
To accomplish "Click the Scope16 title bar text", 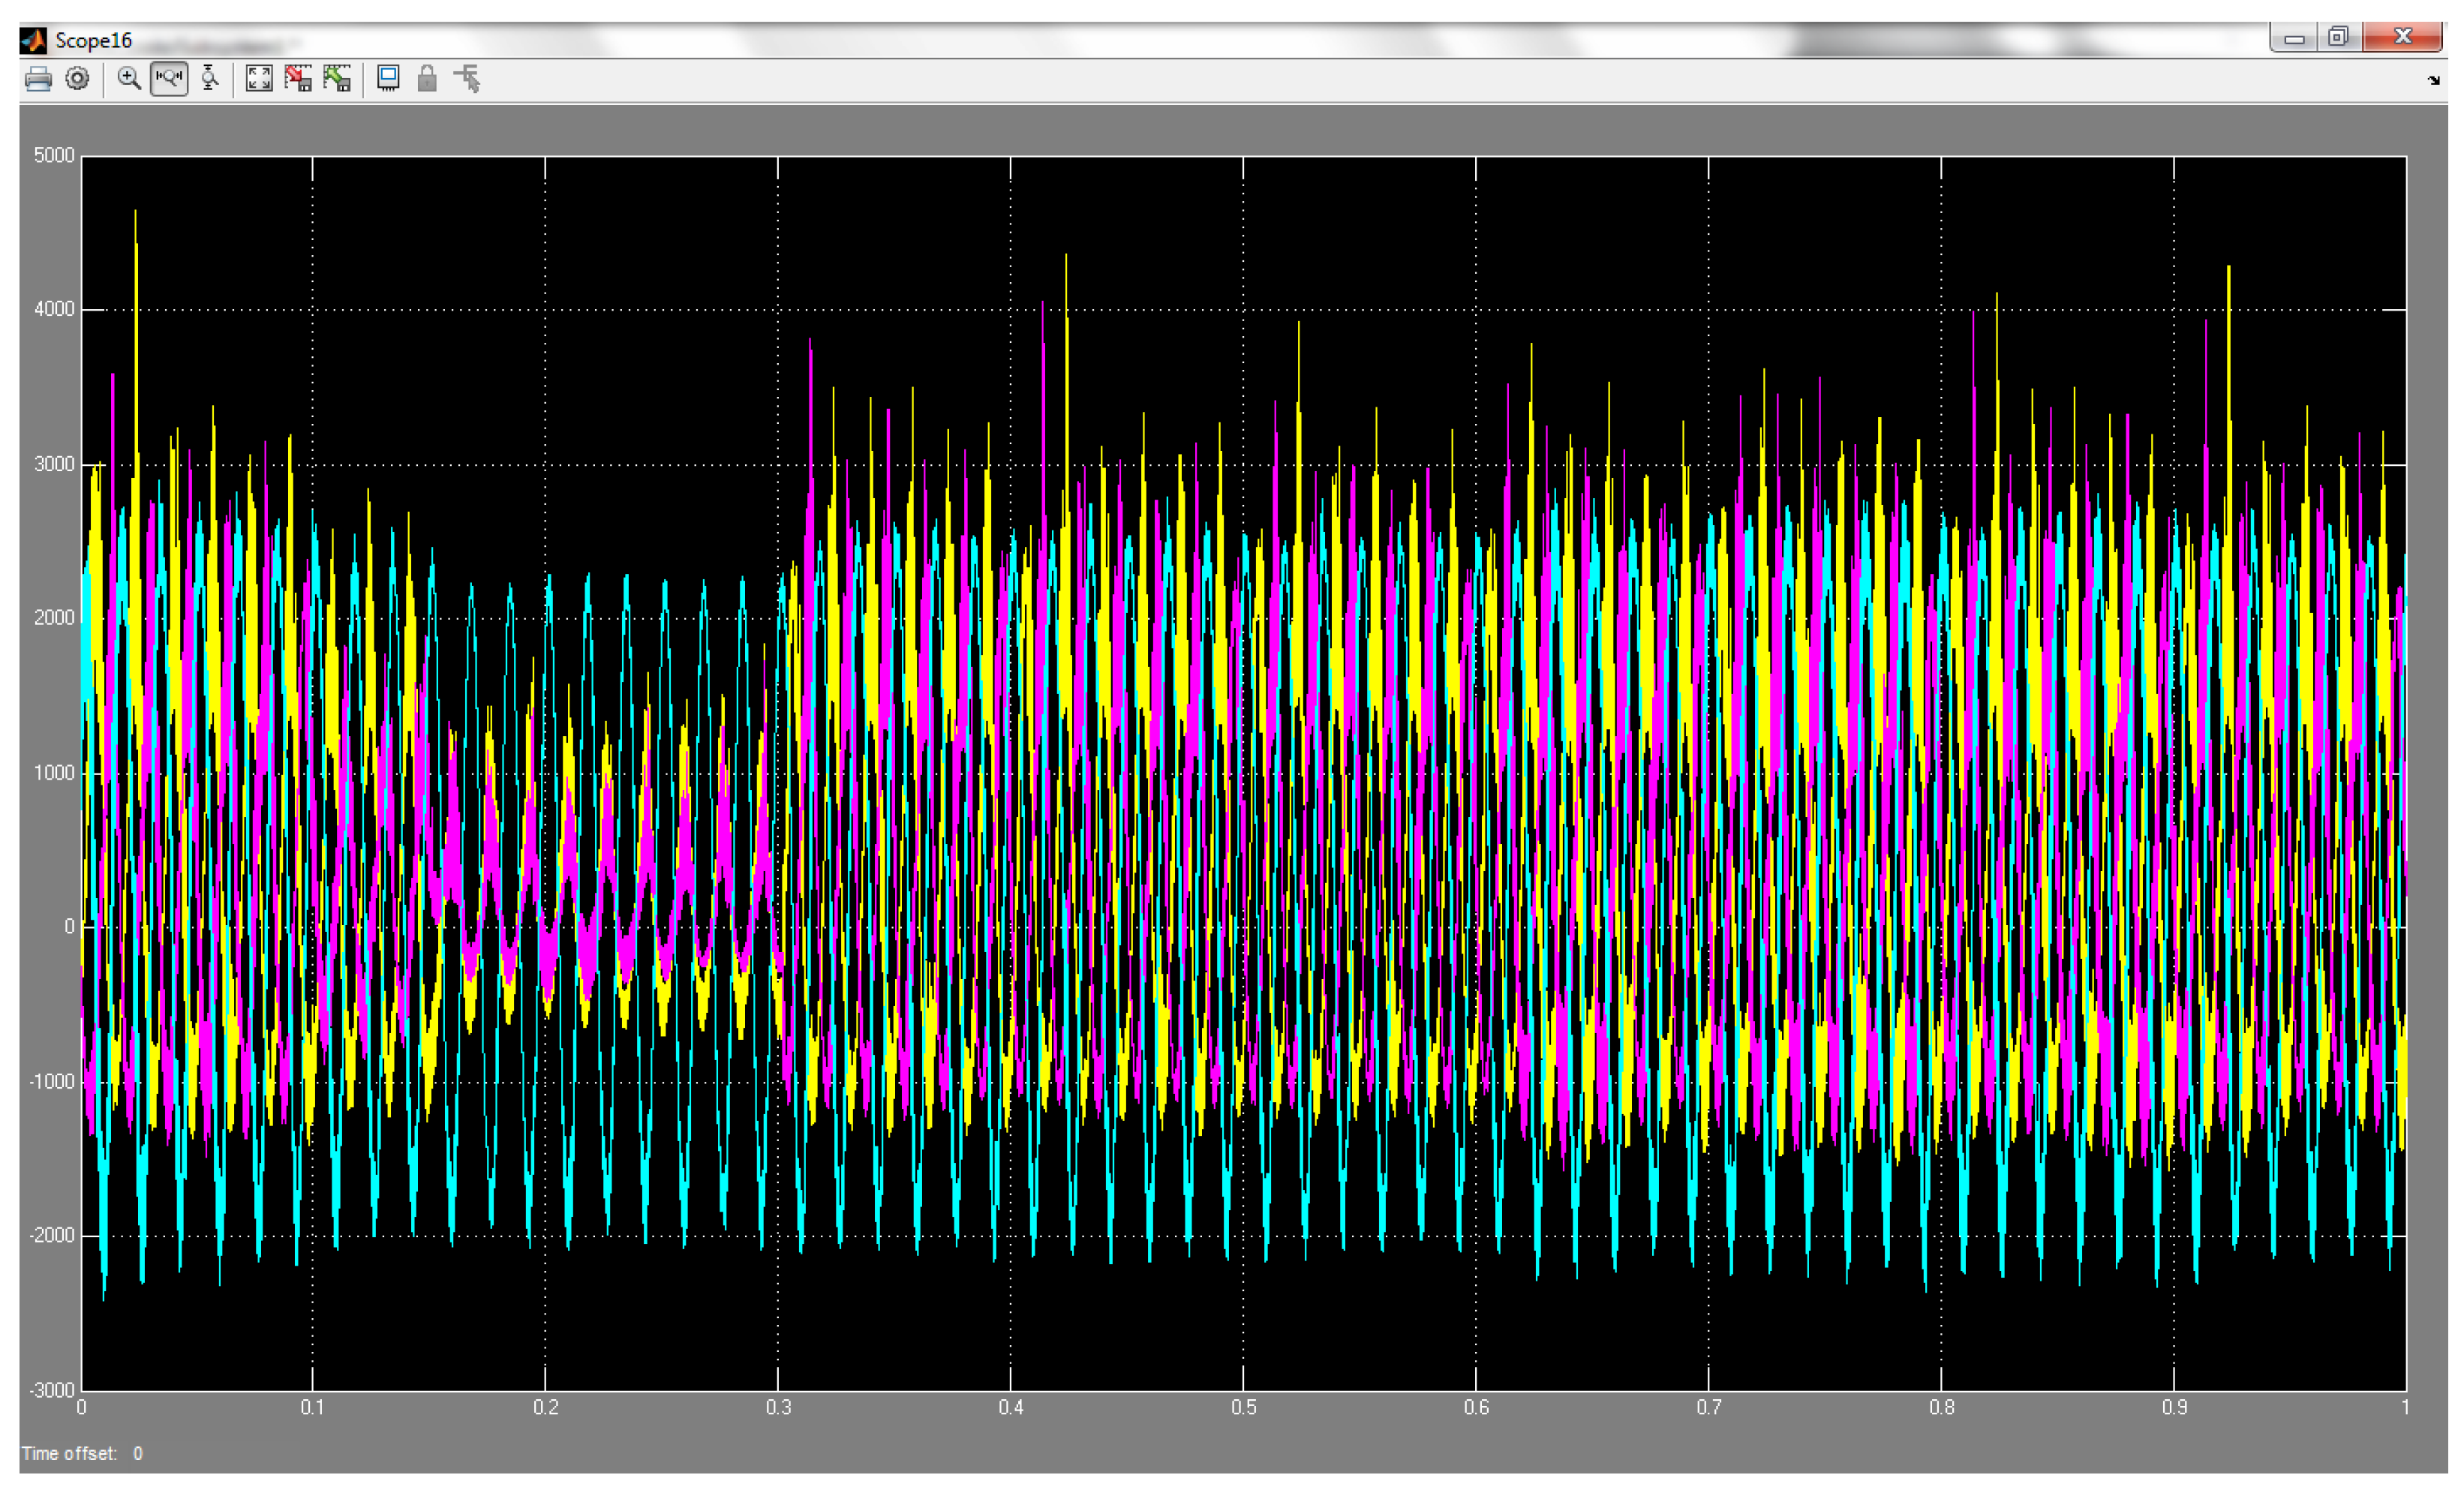I will click(x=93, y=40).
